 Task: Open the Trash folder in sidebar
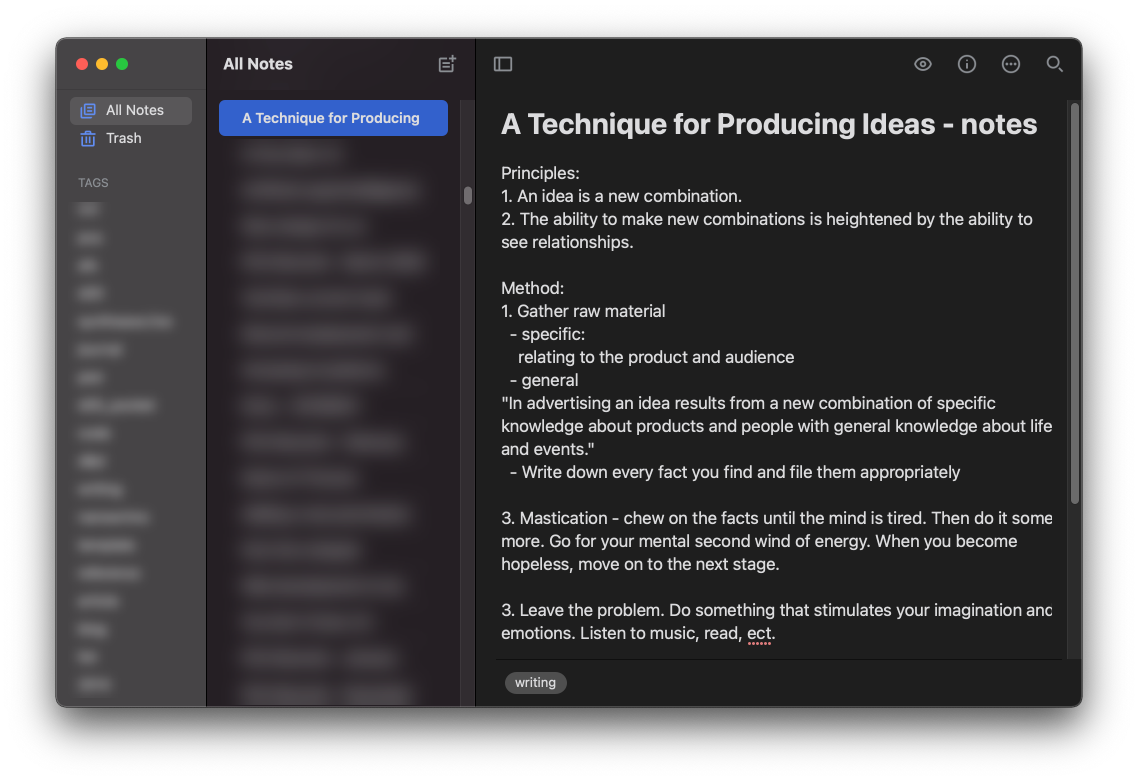click(x=131, y=138)
